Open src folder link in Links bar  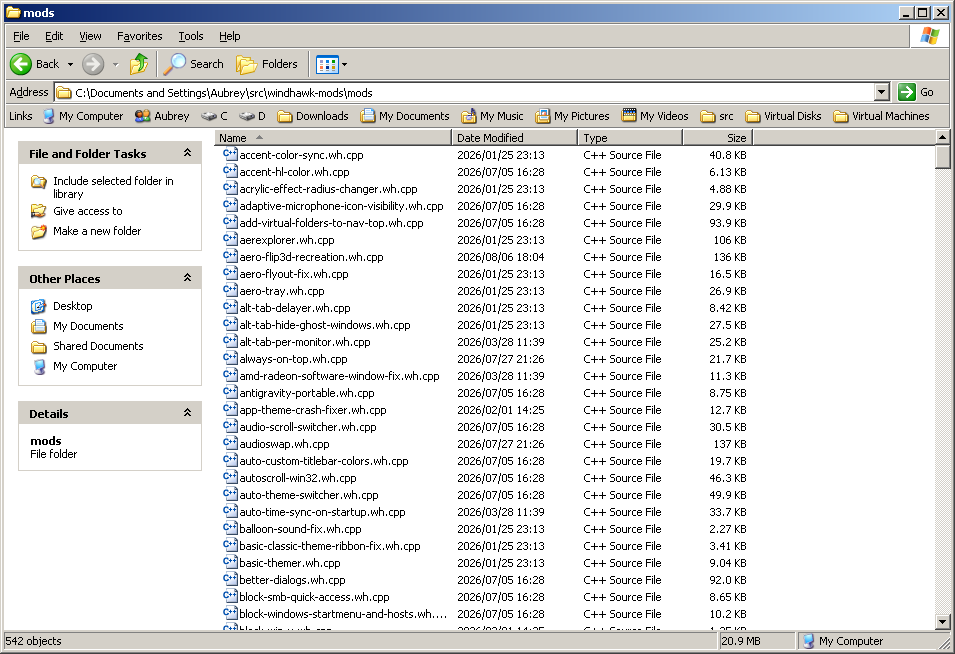pyautogui.click(x=717, y=116)
